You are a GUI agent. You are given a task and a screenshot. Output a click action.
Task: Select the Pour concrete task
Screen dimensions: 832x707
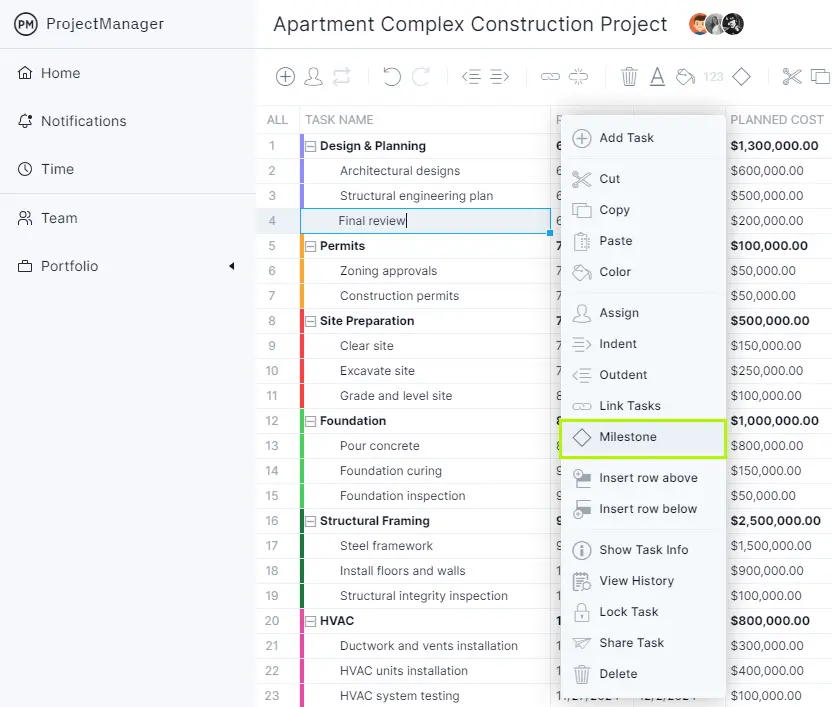[380, 446]
